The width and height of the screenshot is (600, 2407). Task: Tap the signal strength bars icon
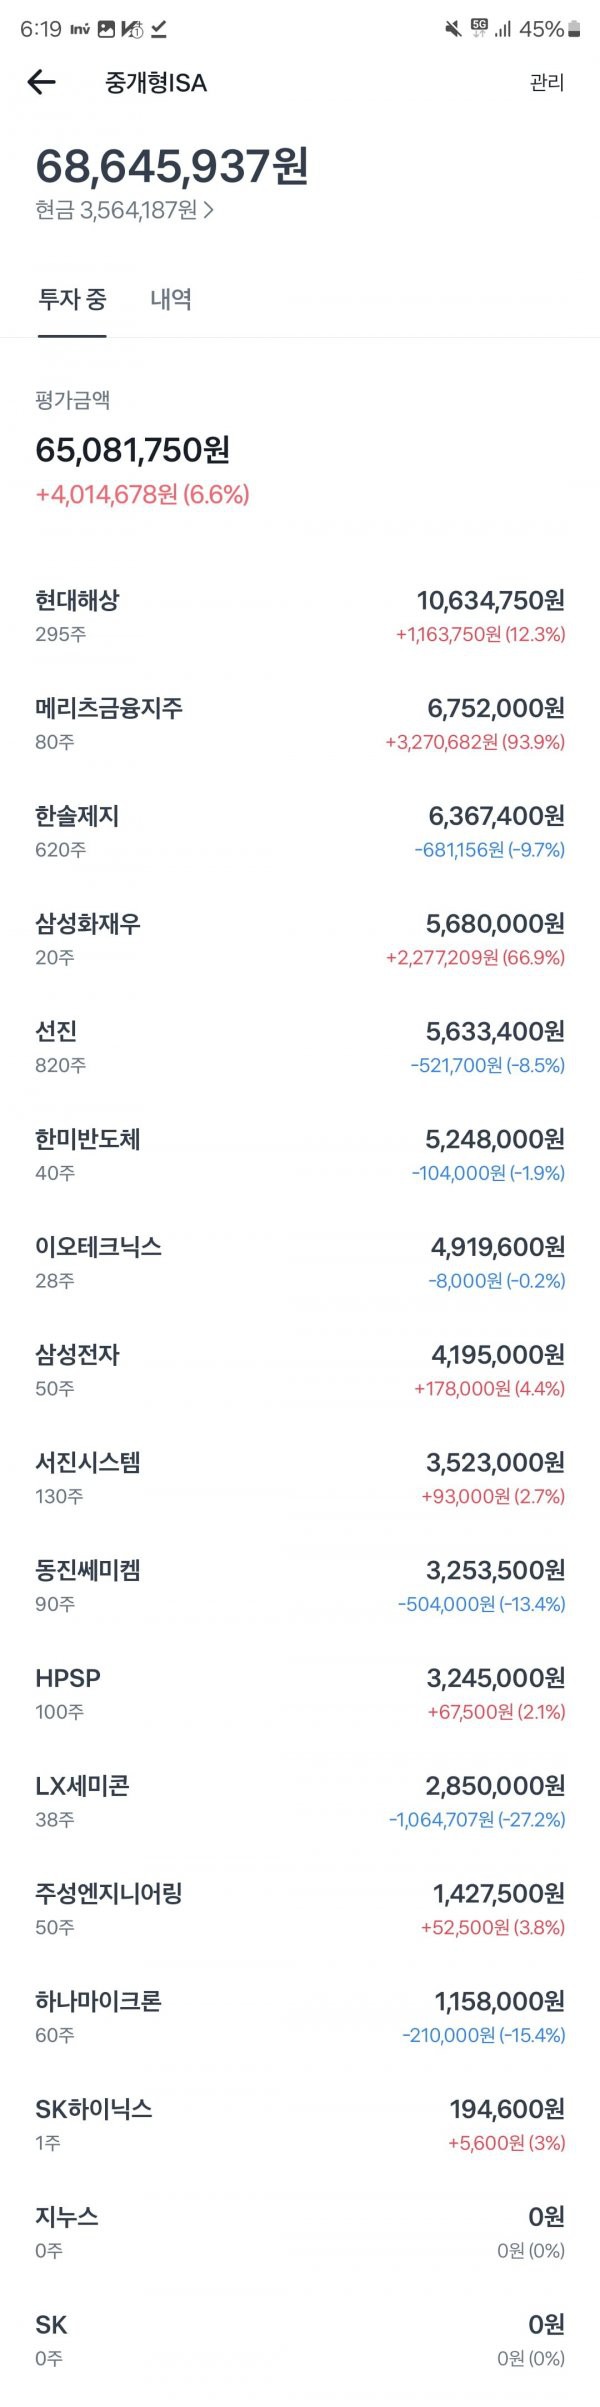pos(503,29)
